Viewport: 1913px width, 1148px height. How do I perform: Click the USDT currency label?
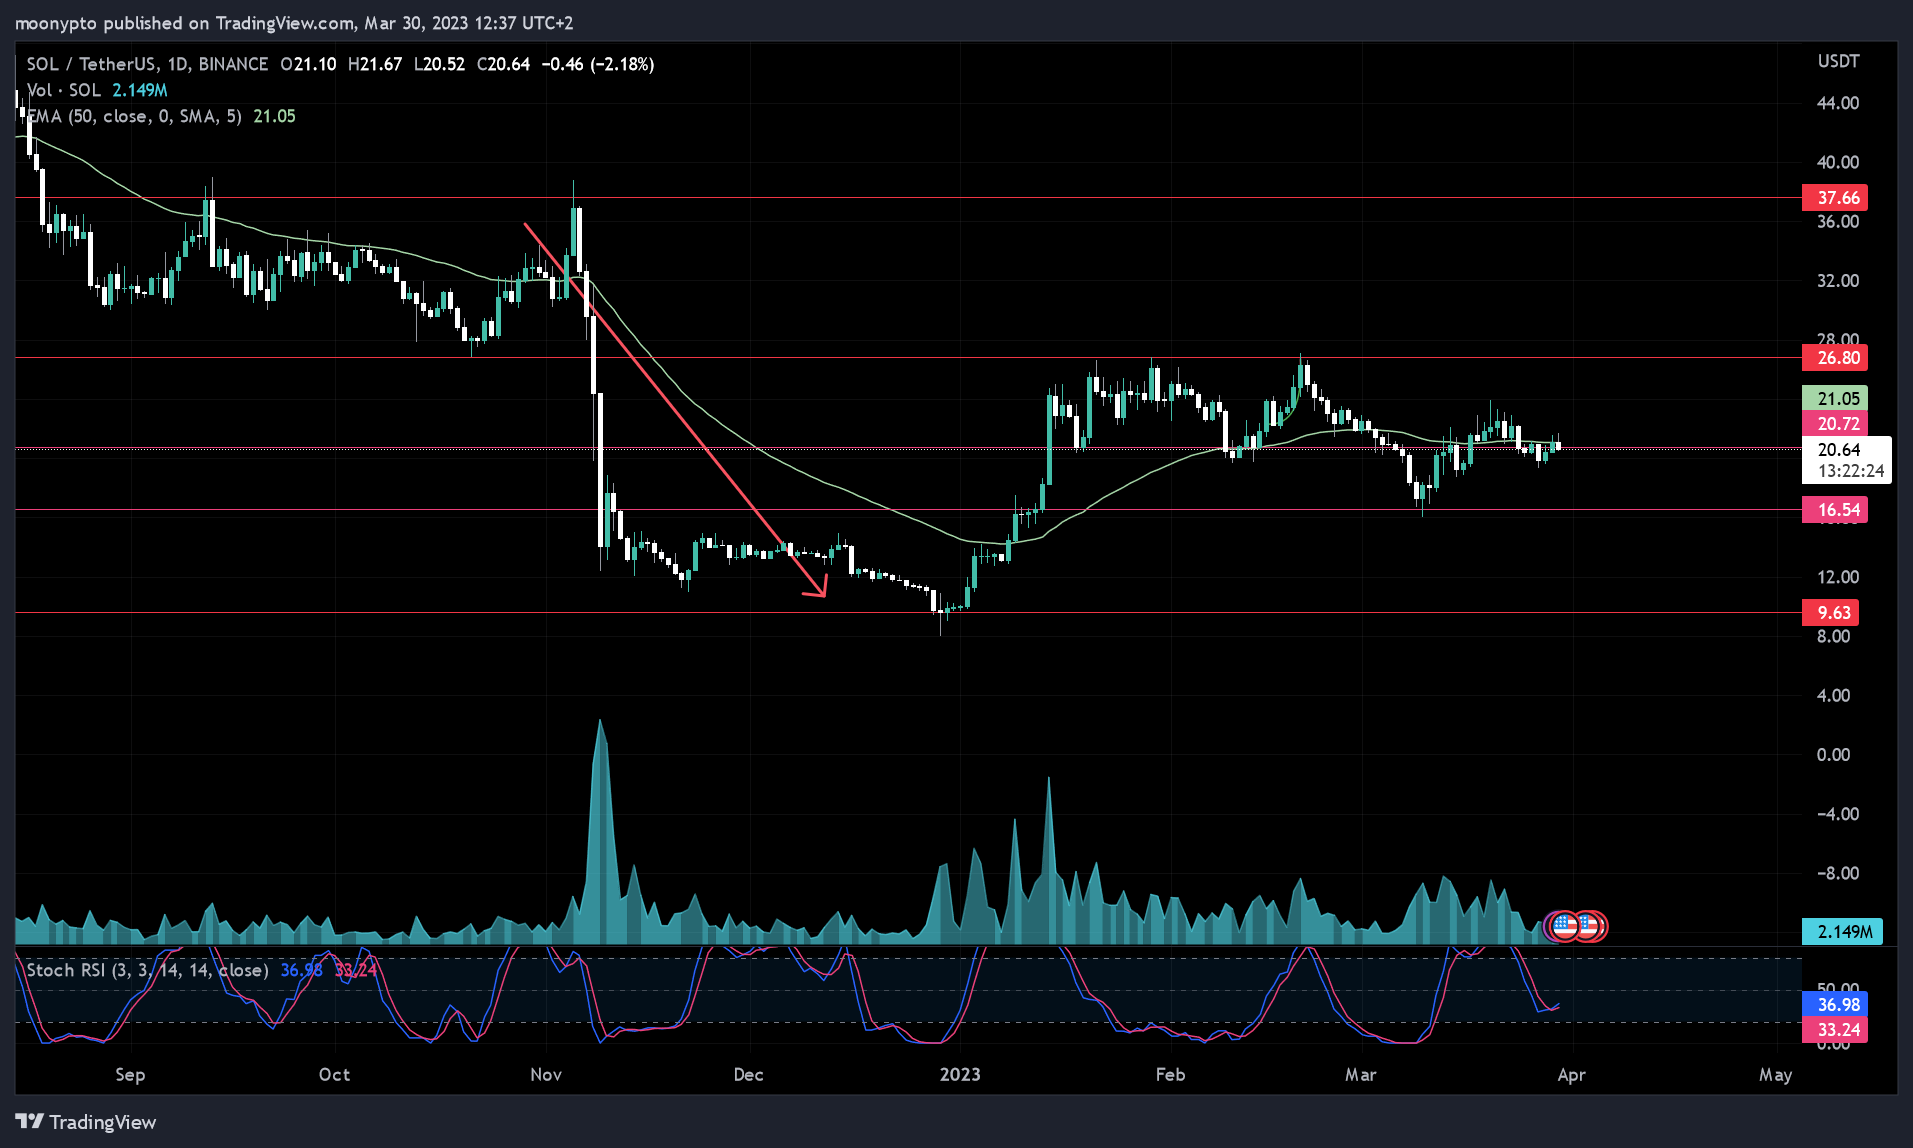point(1838,62)
